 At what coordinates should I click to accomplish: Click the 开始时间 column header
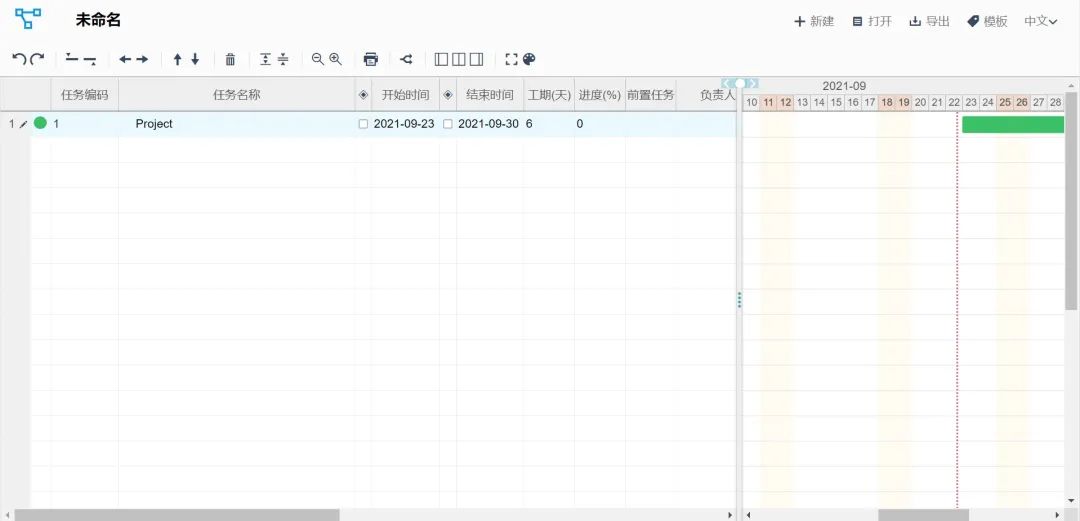point(406,95)
